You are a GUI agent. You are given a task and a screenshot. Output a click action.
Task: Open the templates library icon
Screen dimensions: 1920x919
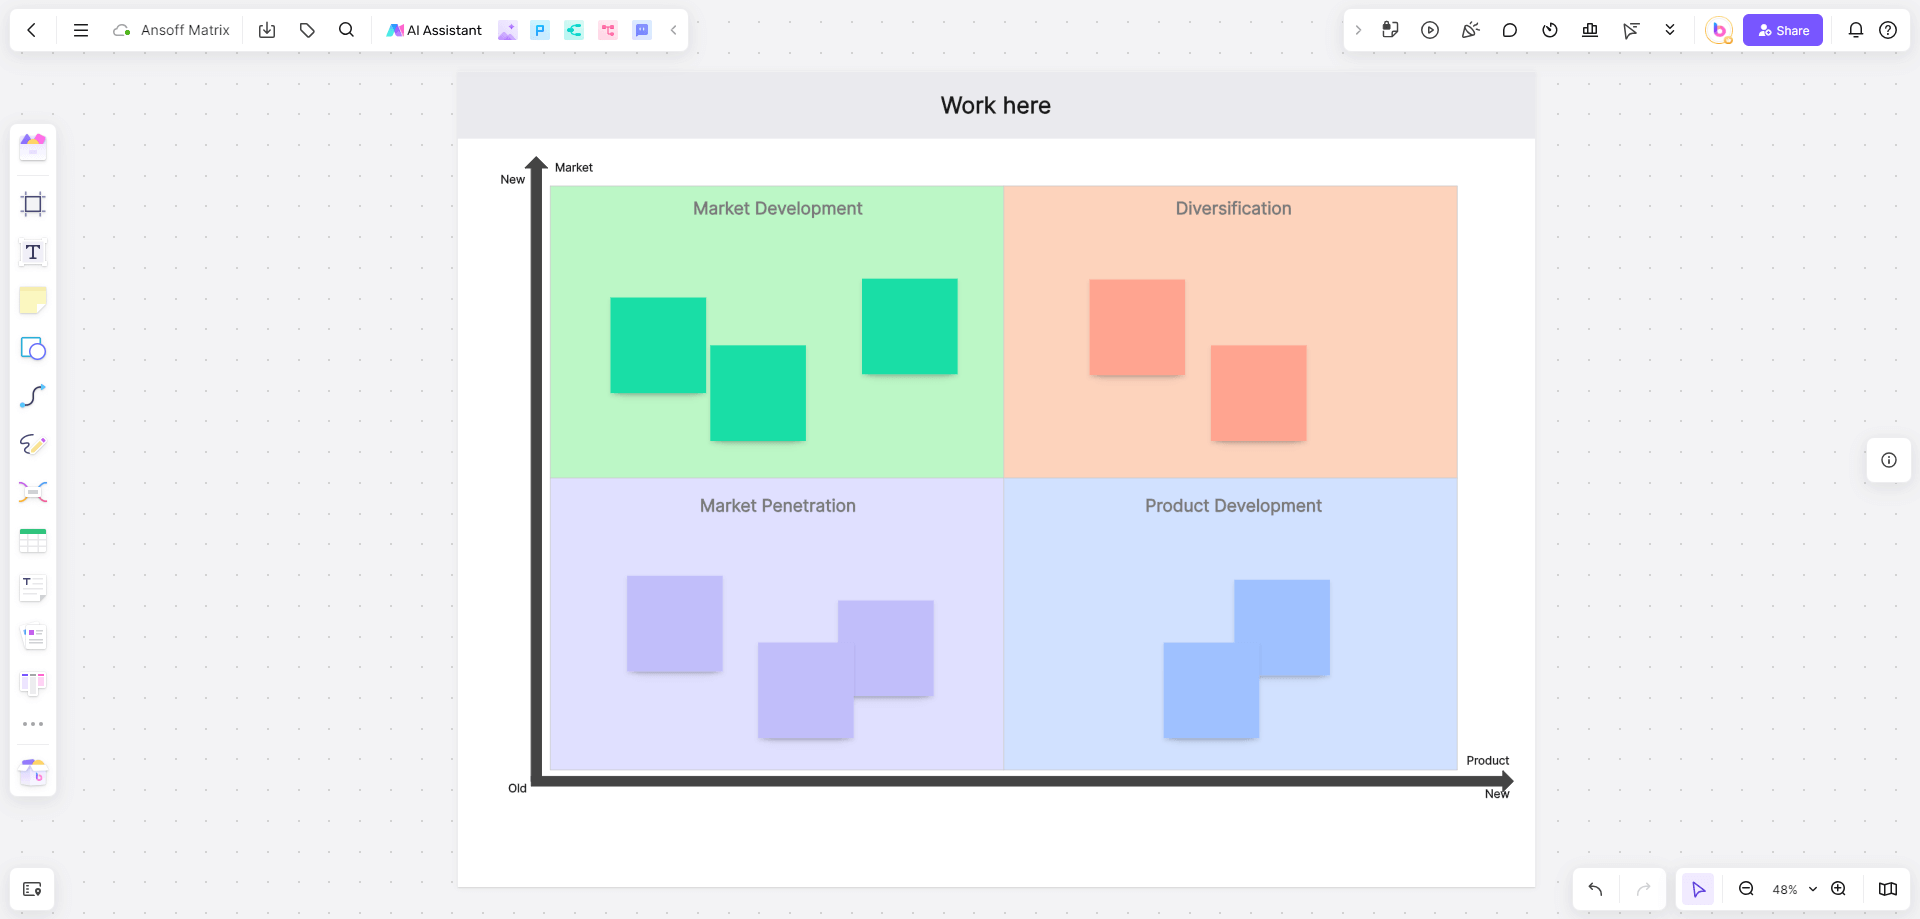[33, 147]
